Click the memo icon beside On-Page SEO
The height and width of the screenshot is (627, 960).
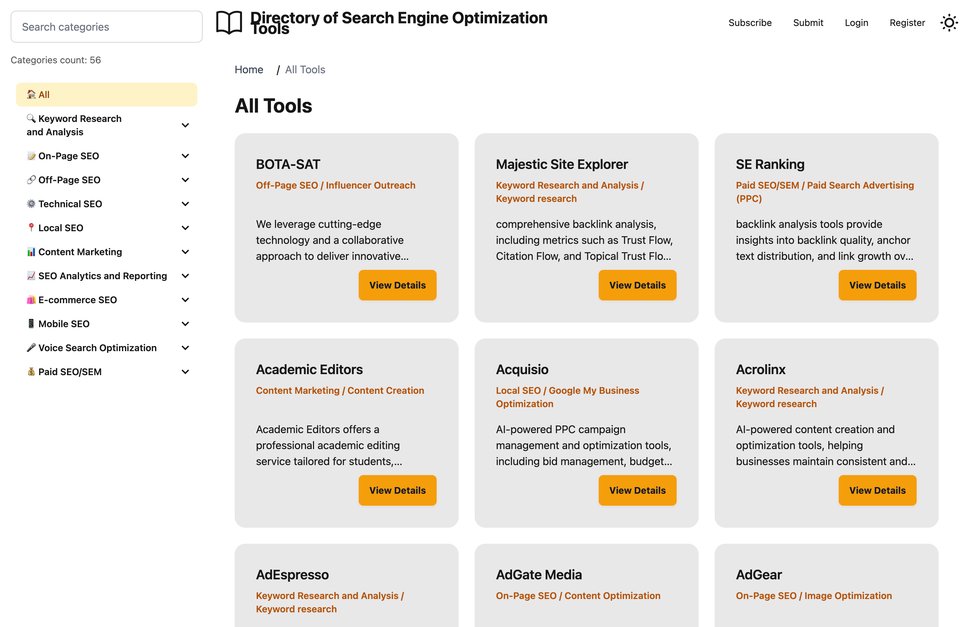(31, 156)
